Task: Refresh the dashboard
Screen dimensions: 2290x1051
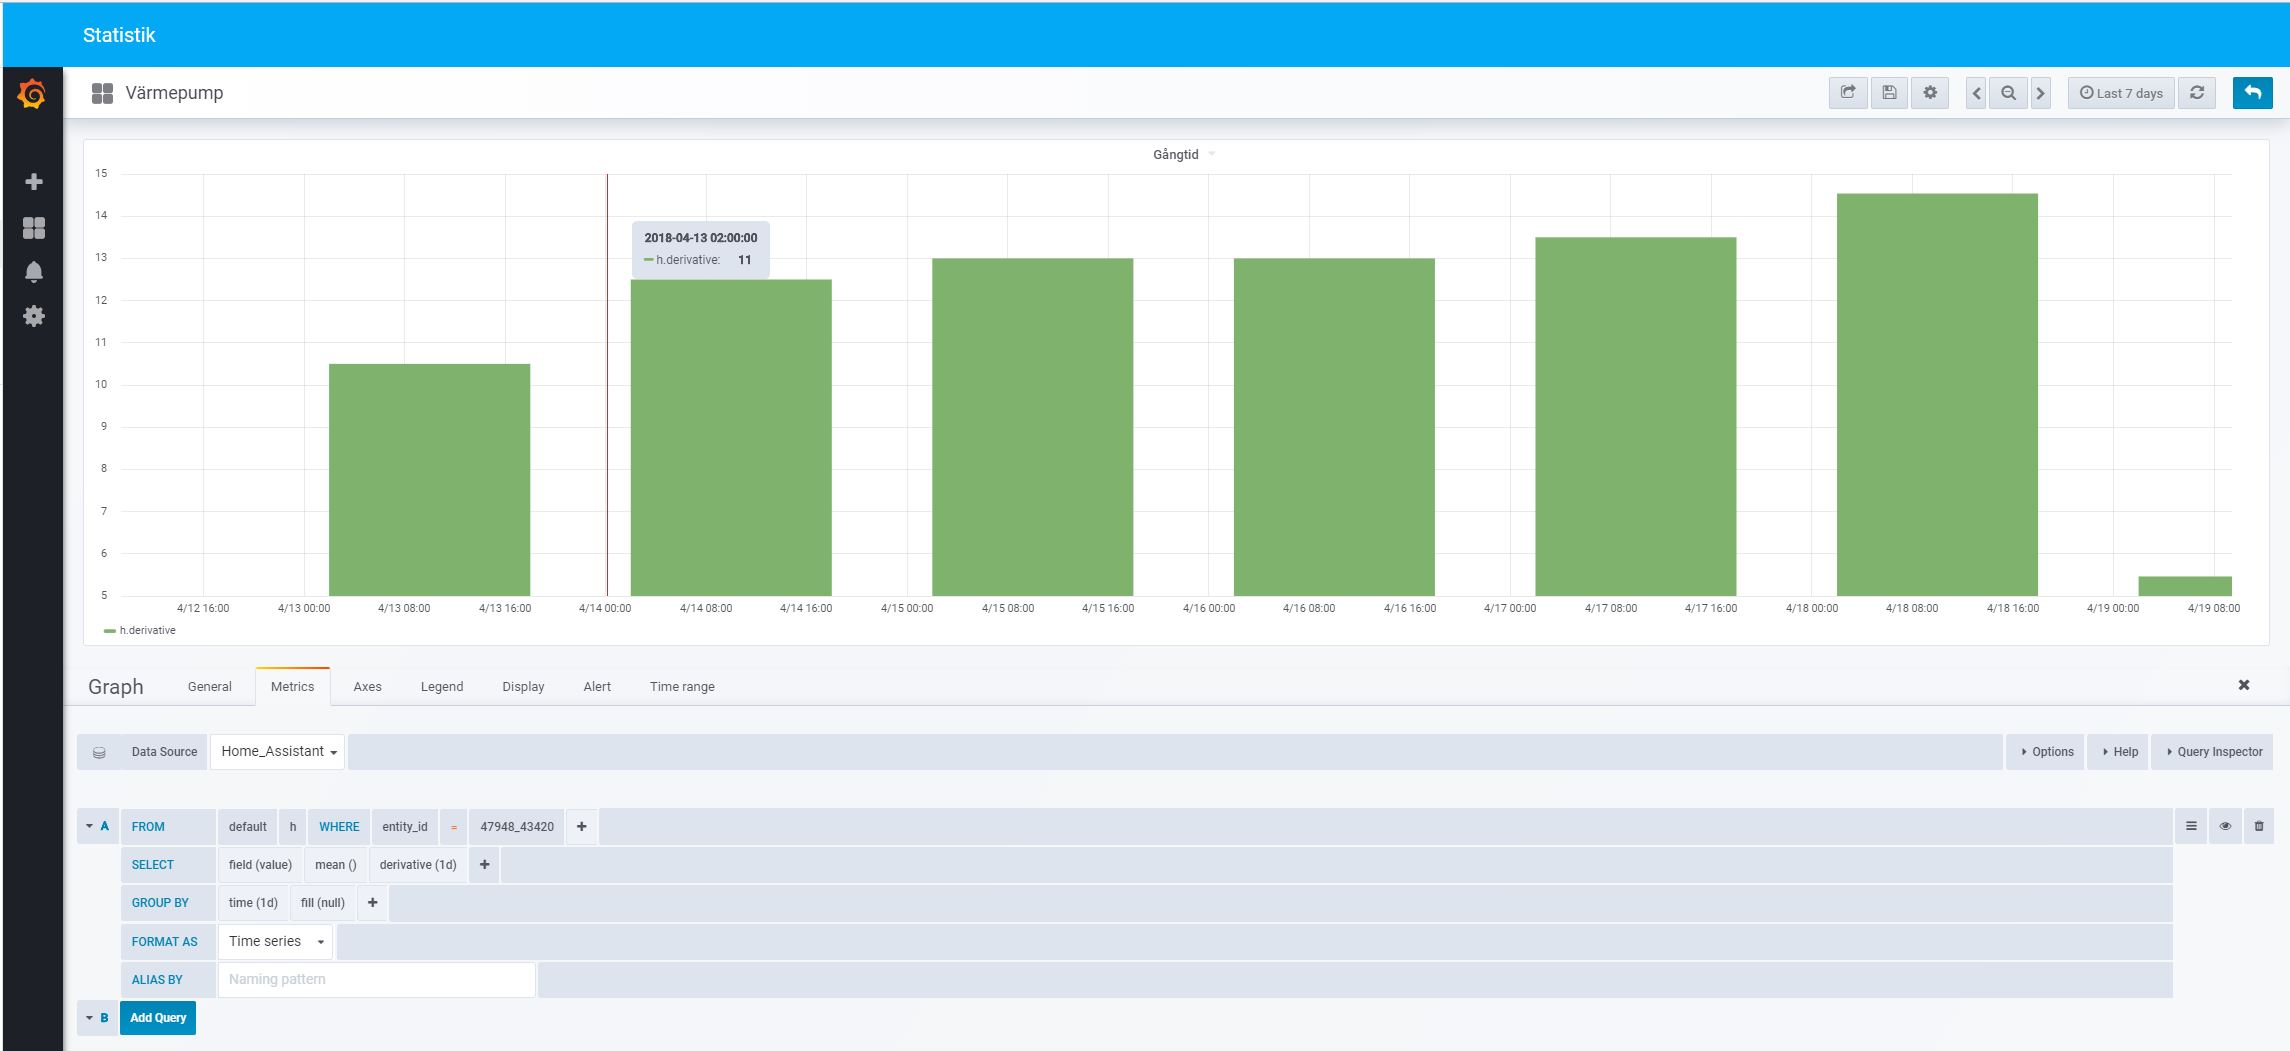Action: (x=2197, y=93)
